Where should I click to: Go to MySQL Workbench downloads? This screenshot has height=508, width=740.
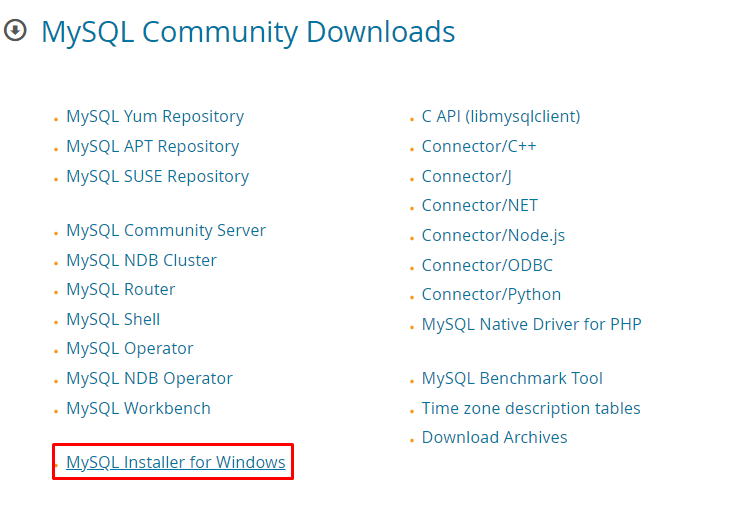[138, 408]
